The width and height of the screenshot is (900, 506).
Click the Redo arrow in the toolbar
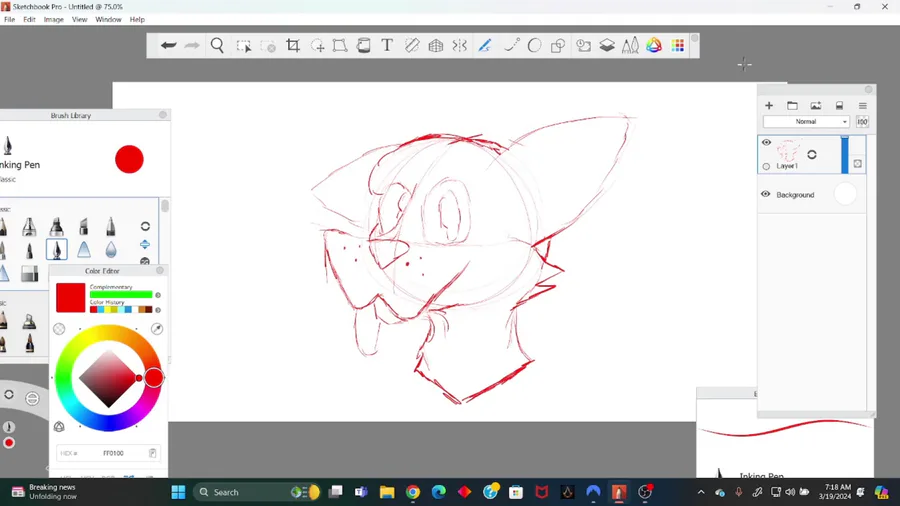(x=192, y=45)
